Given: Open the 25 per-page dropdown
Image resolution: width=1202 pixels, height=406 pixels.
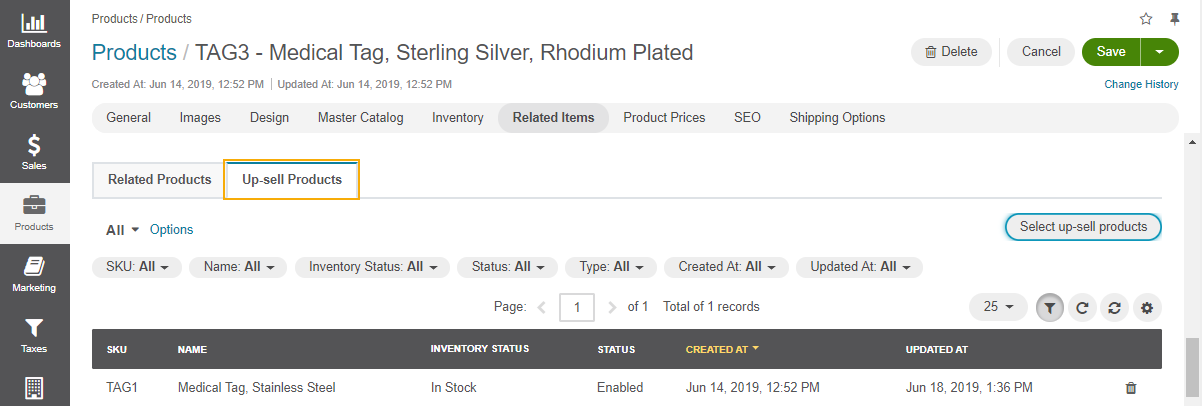Looking at the screenshot, I should coord(998,307).
